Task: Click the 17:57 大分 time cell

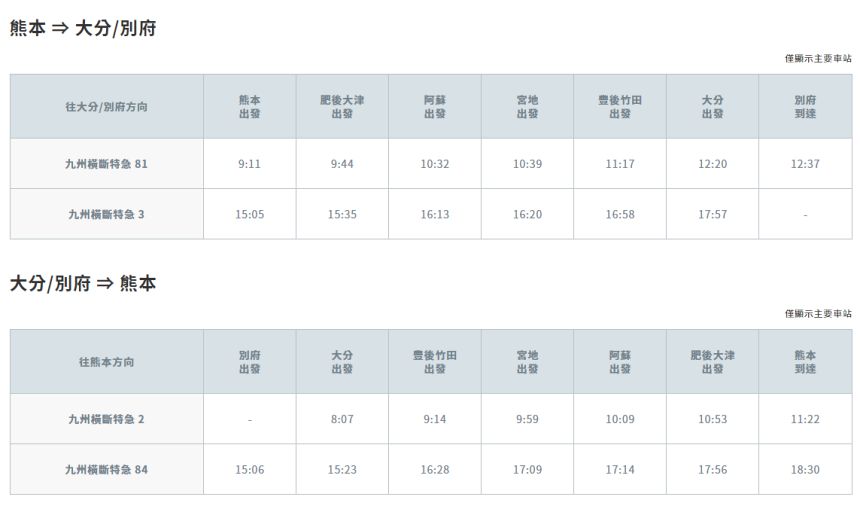Action: [712, 214]
